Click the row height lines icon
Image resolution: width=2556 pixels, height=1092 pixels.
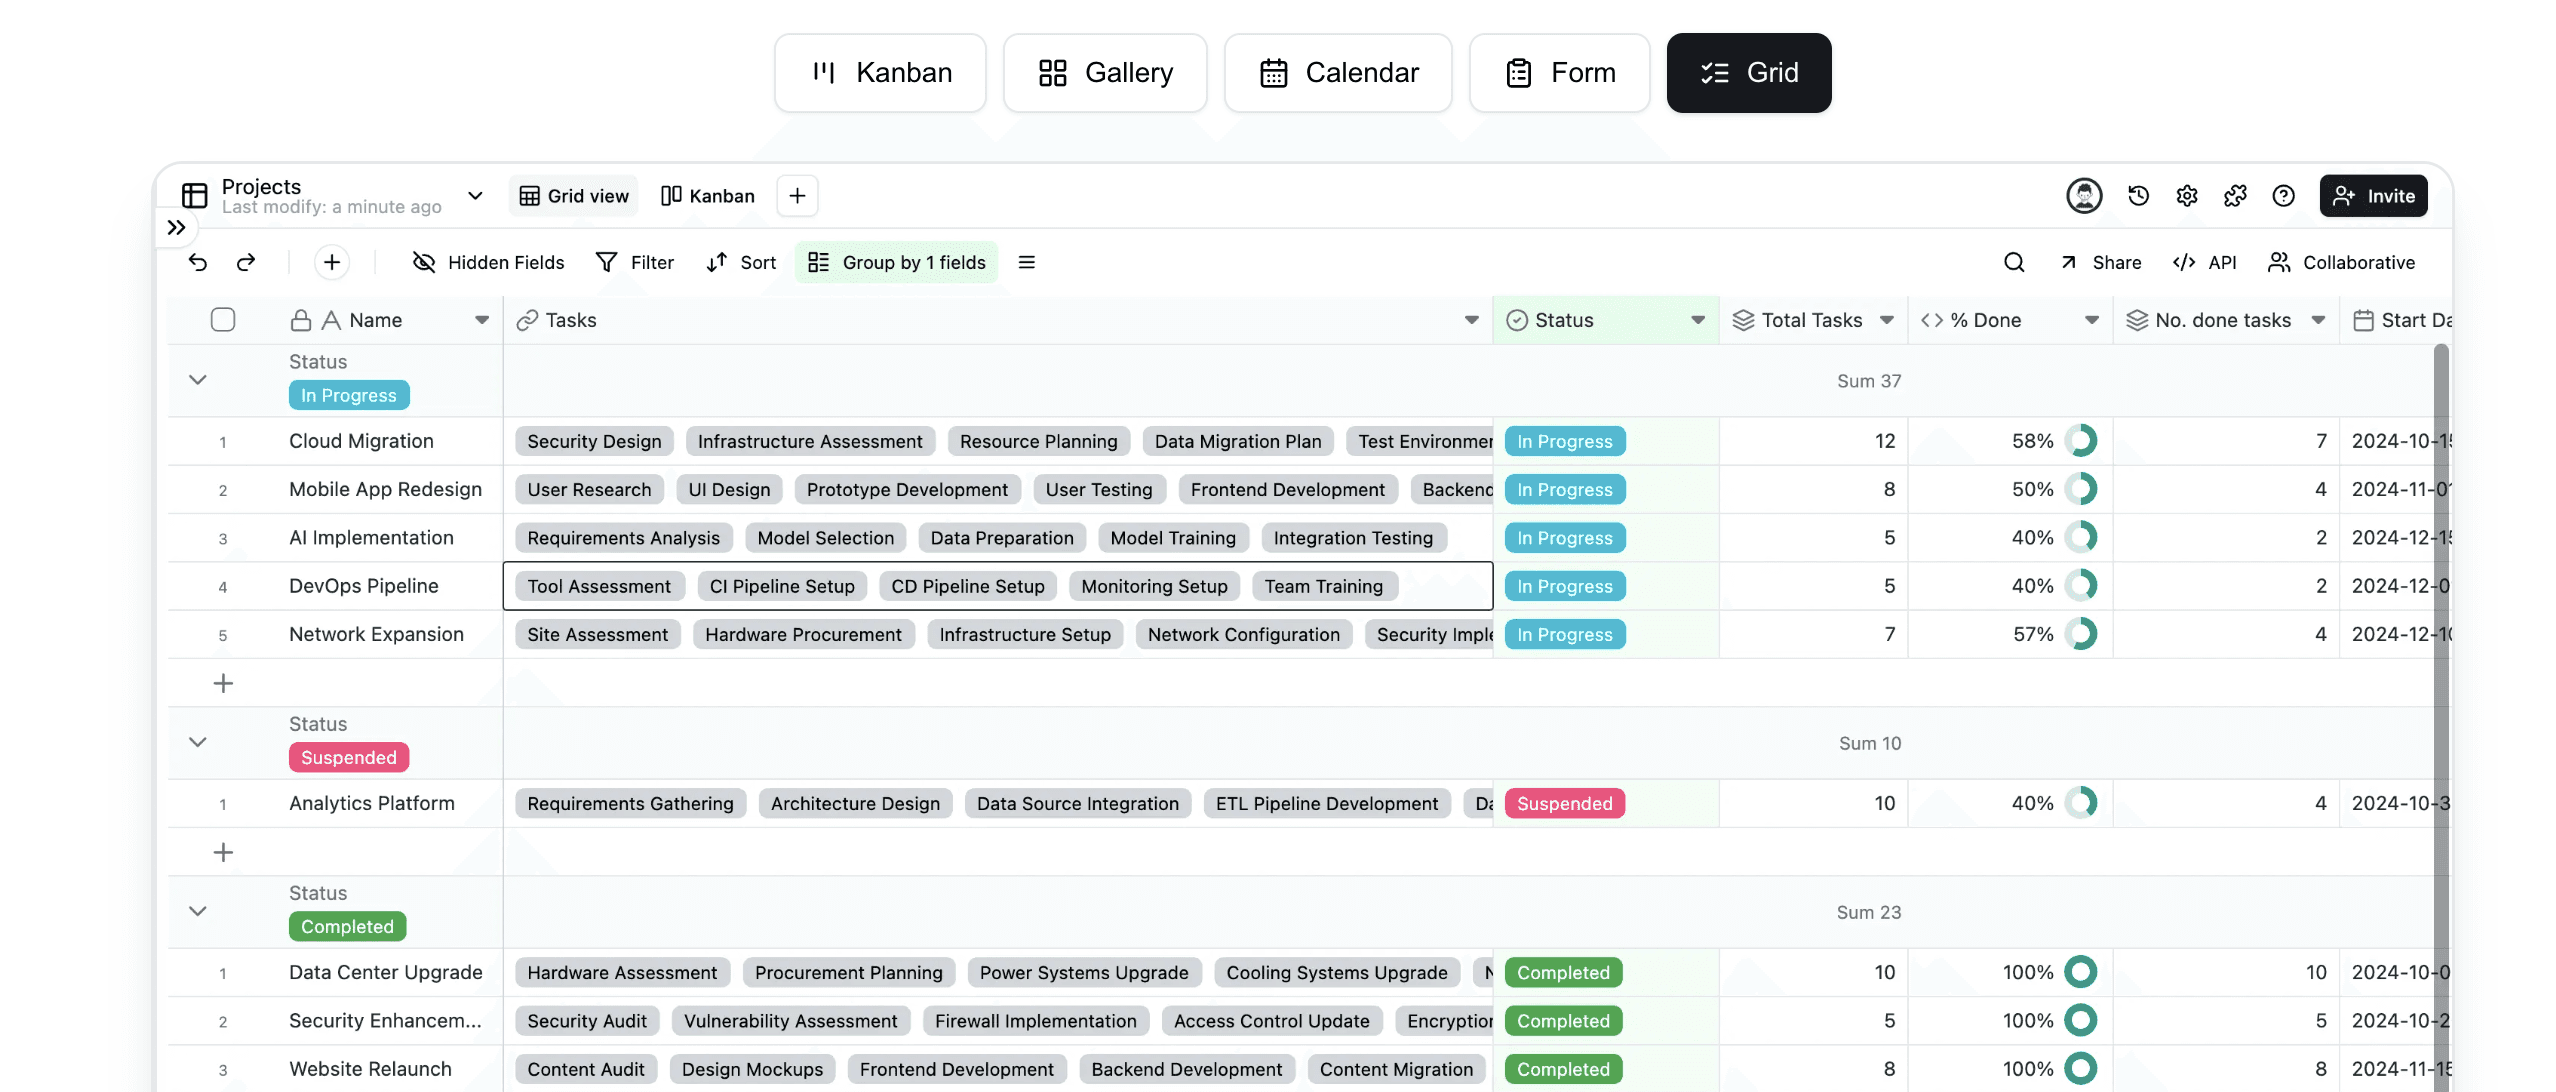coord(1026,262)
